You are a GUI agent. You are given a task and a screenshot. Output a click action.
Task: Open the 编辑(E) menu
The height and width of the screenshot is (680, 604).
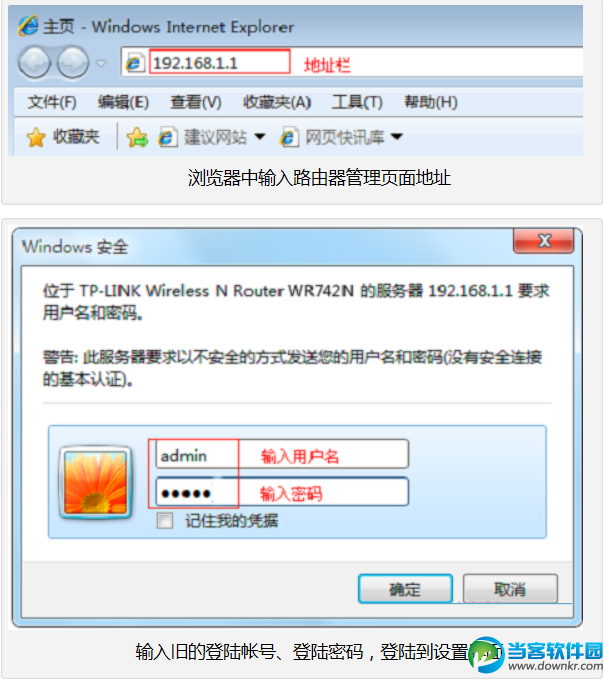tap(123, 102)
